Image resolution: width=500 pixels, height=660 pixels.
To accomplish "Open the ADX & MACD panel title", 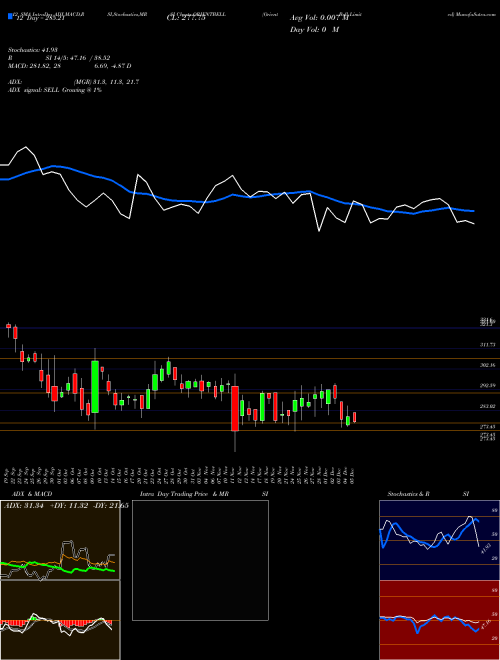I will pyautogui.click(x=32, y=494).
